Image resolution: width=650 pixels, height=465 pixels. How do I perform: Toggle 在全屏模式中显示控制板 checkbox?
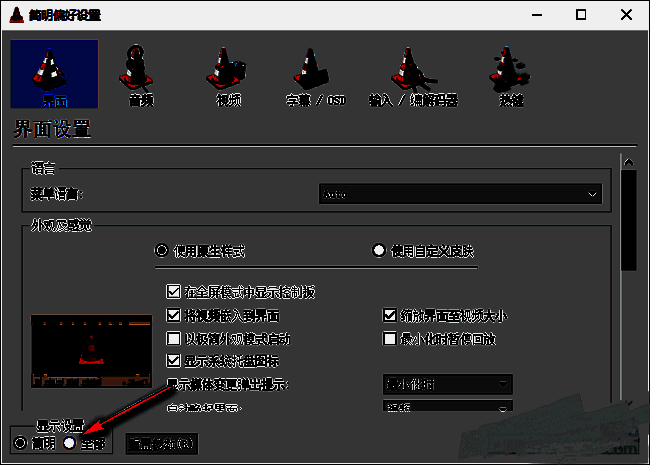coord(173,292)
